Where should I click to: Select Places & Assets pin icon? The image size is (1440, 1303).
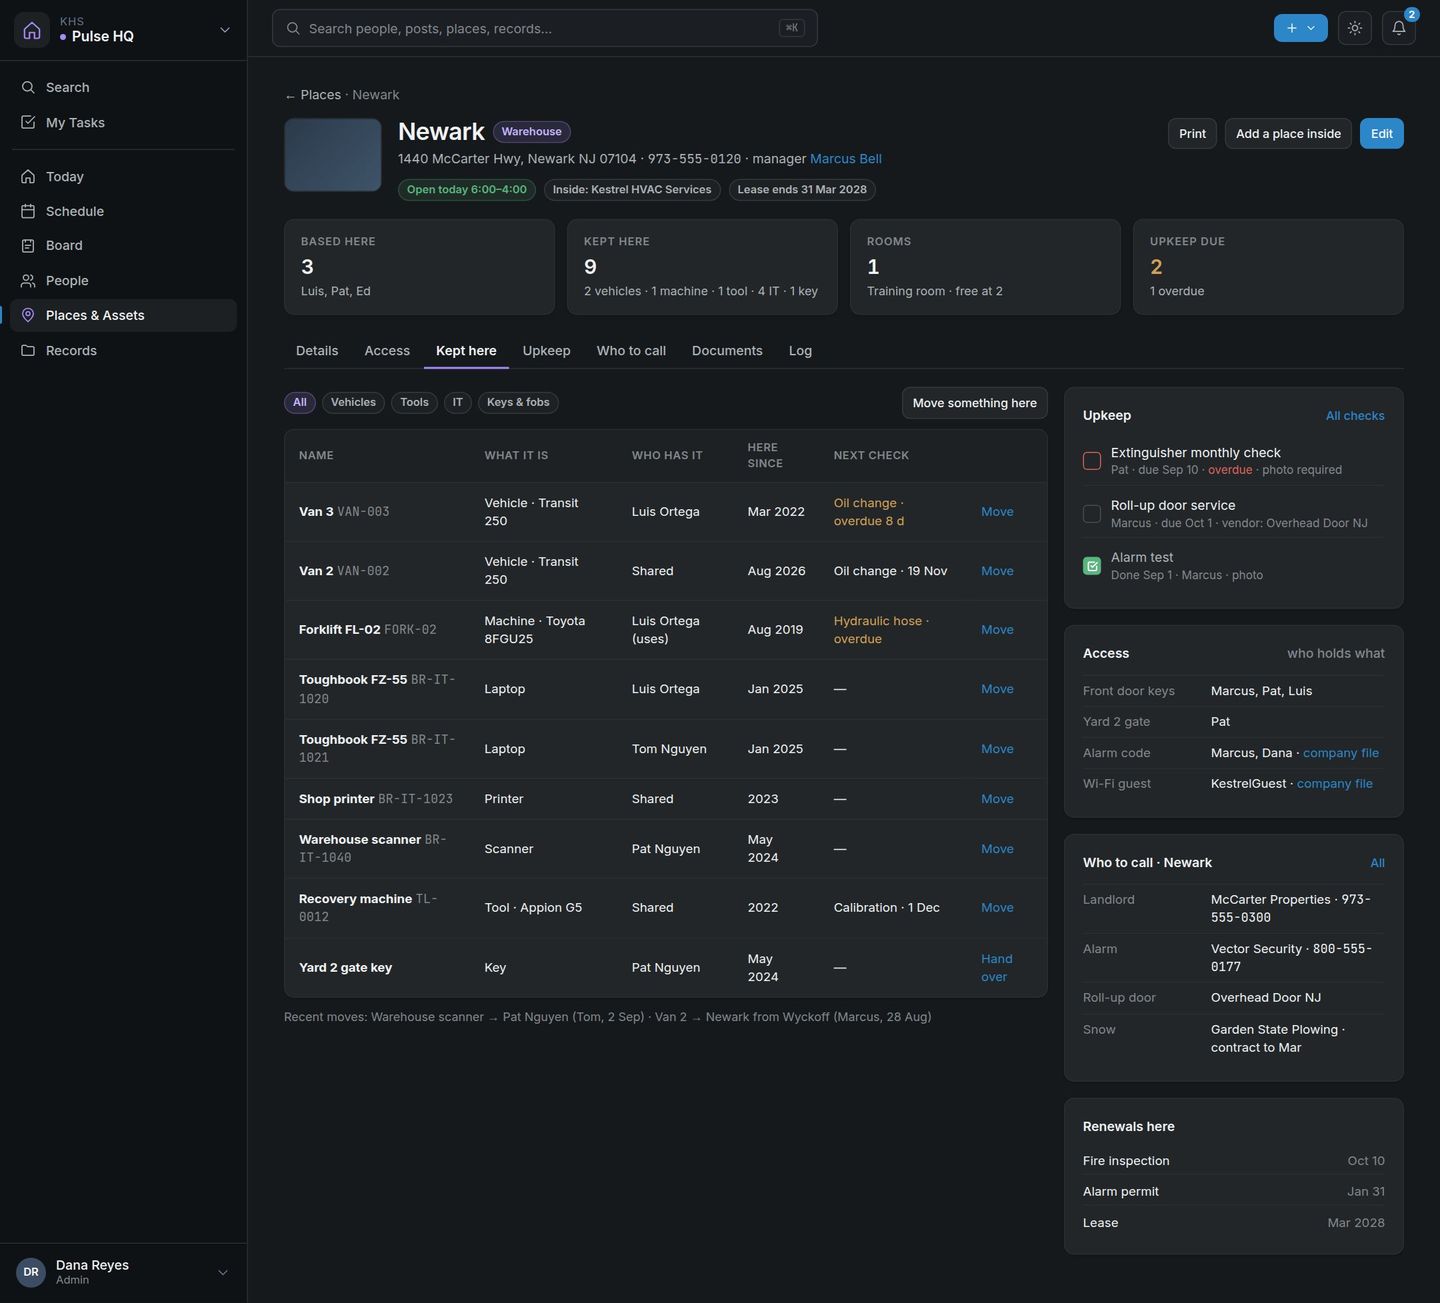(28, 315)
